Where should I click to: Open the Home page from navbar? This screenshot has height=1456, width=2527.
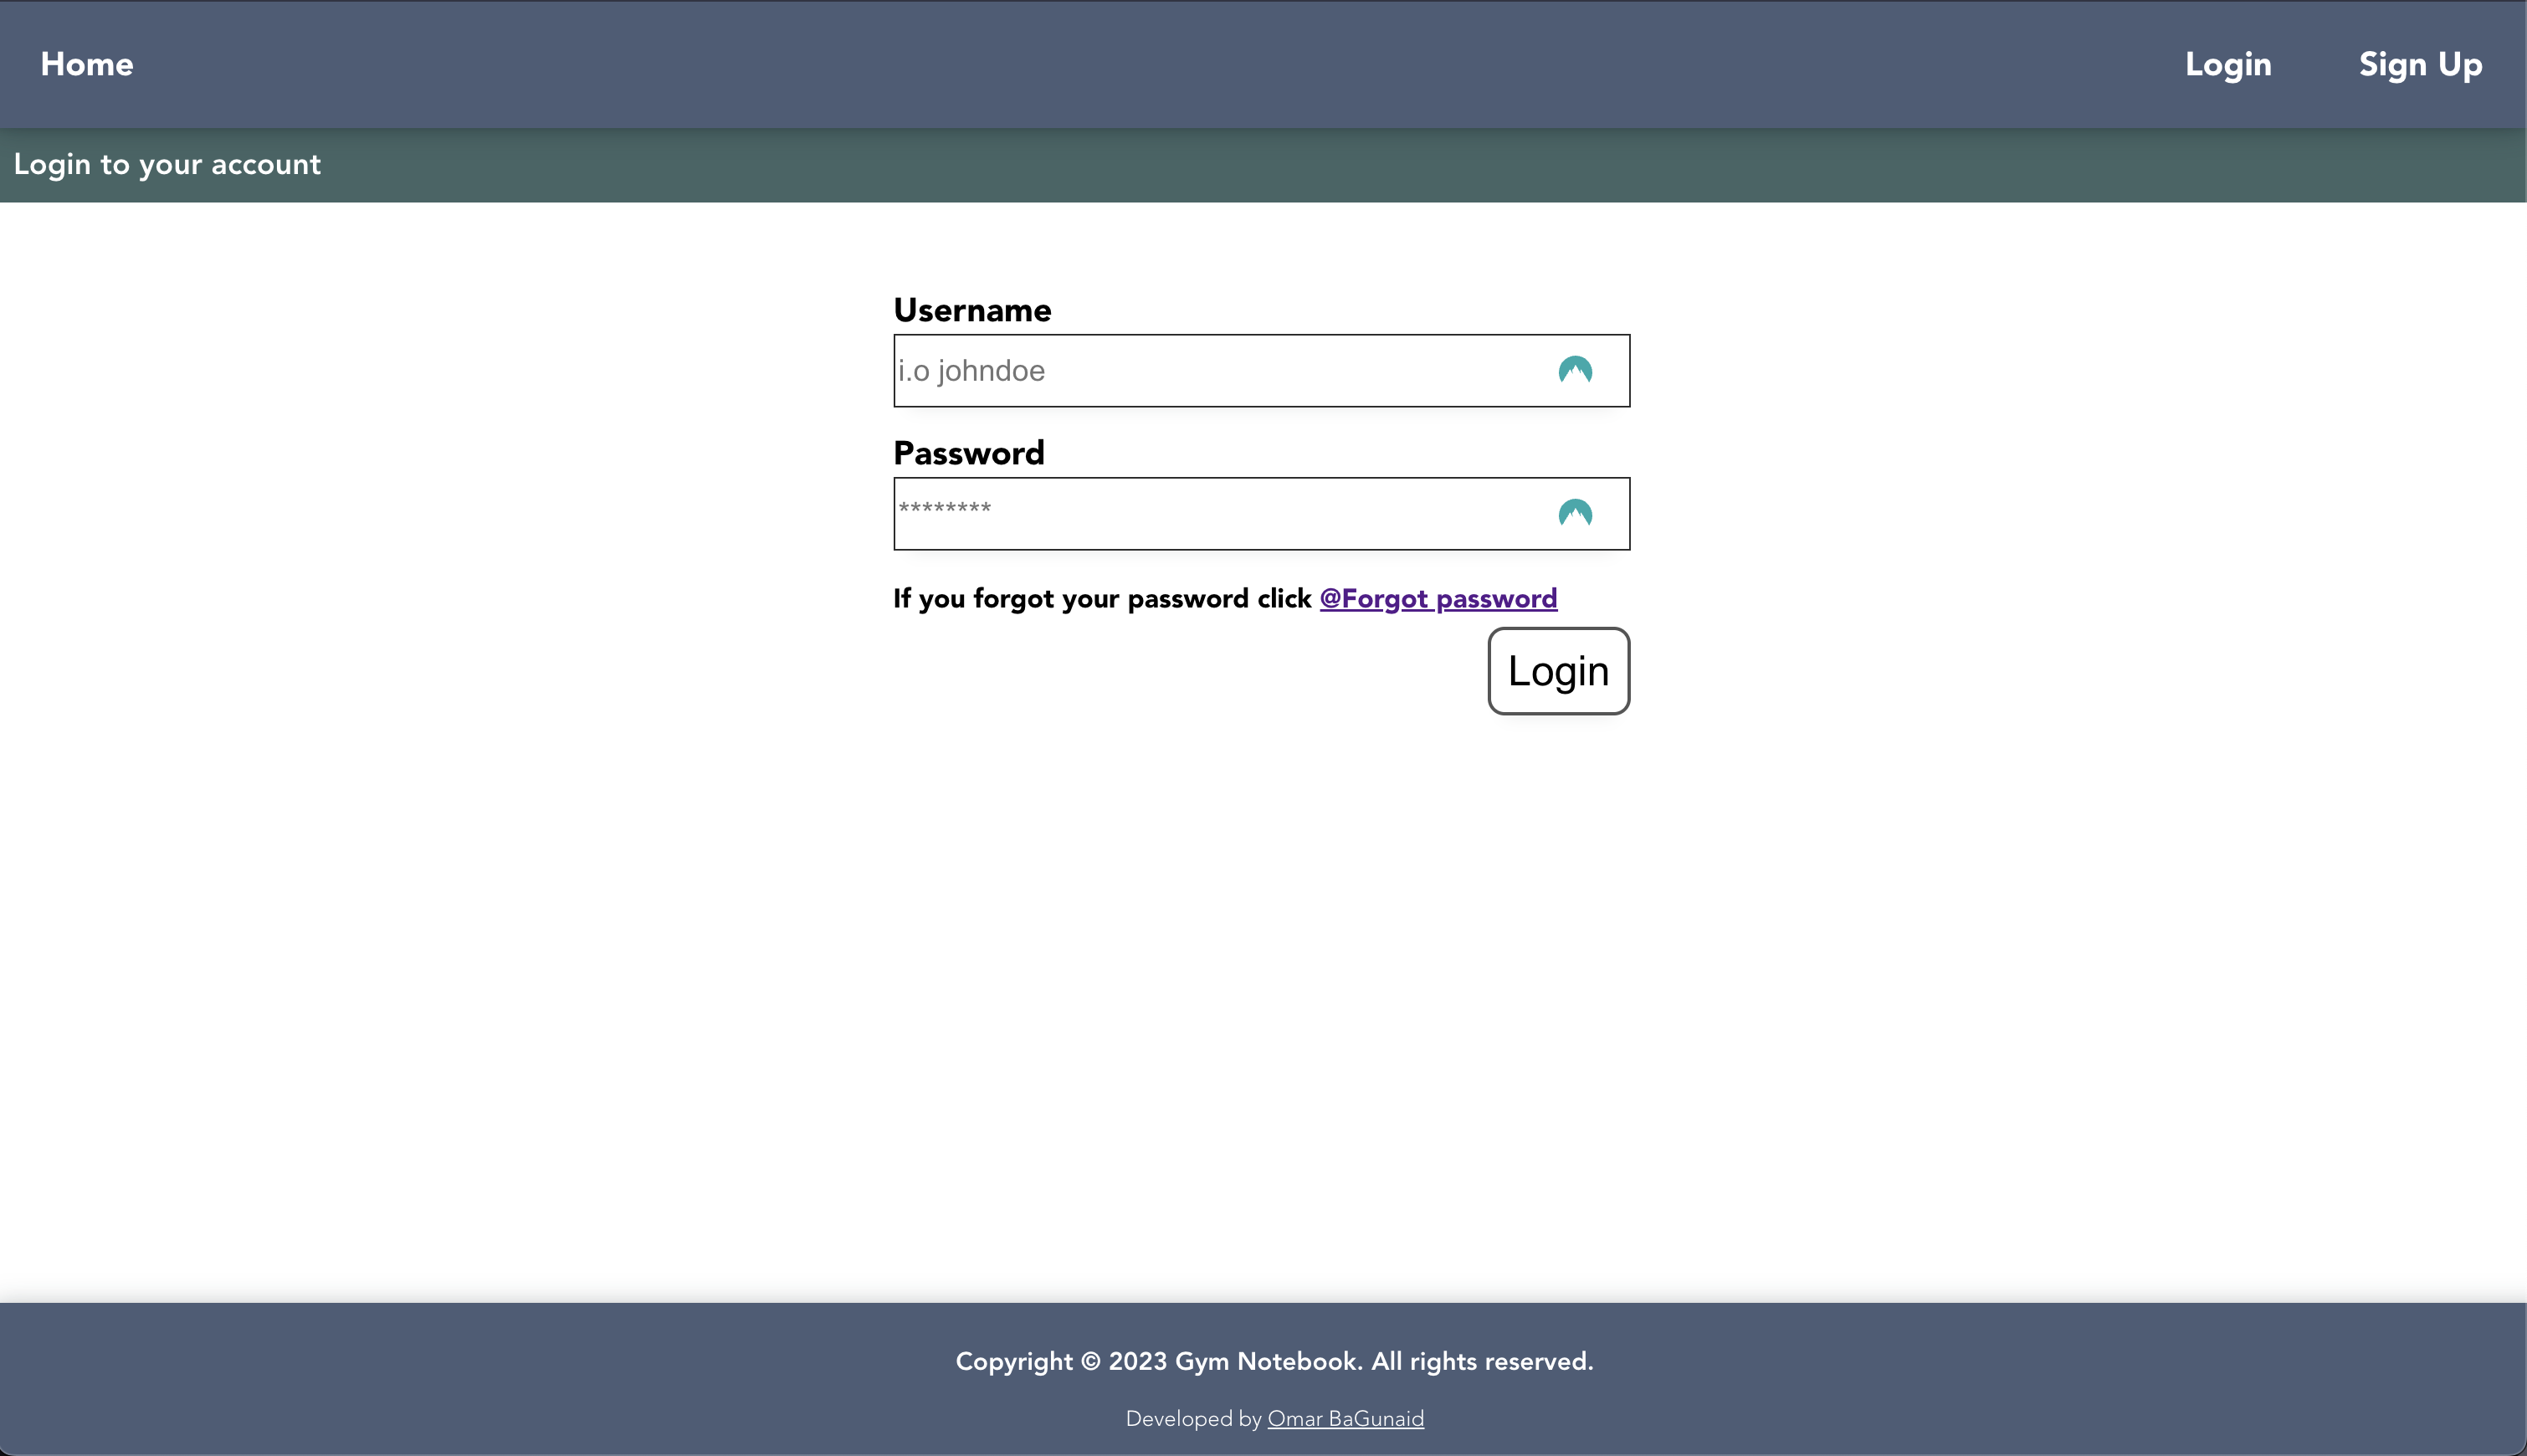(87, 64)
